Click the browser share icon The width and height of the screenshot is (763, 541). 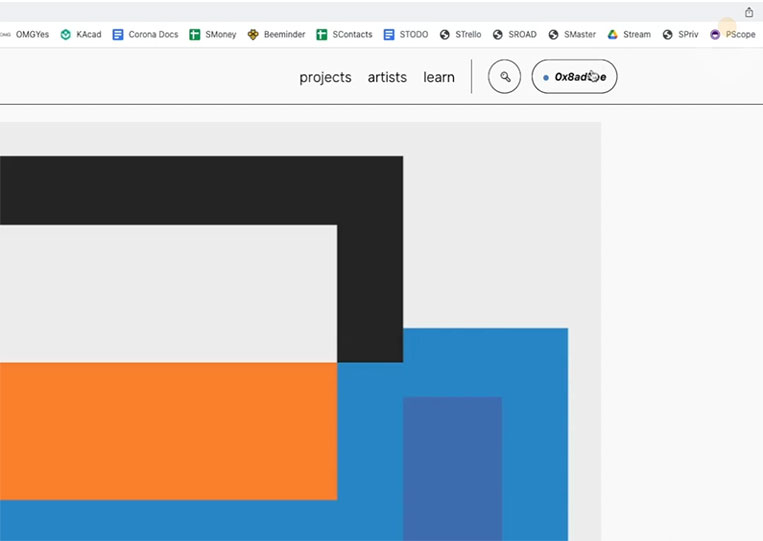coord(749,12)
